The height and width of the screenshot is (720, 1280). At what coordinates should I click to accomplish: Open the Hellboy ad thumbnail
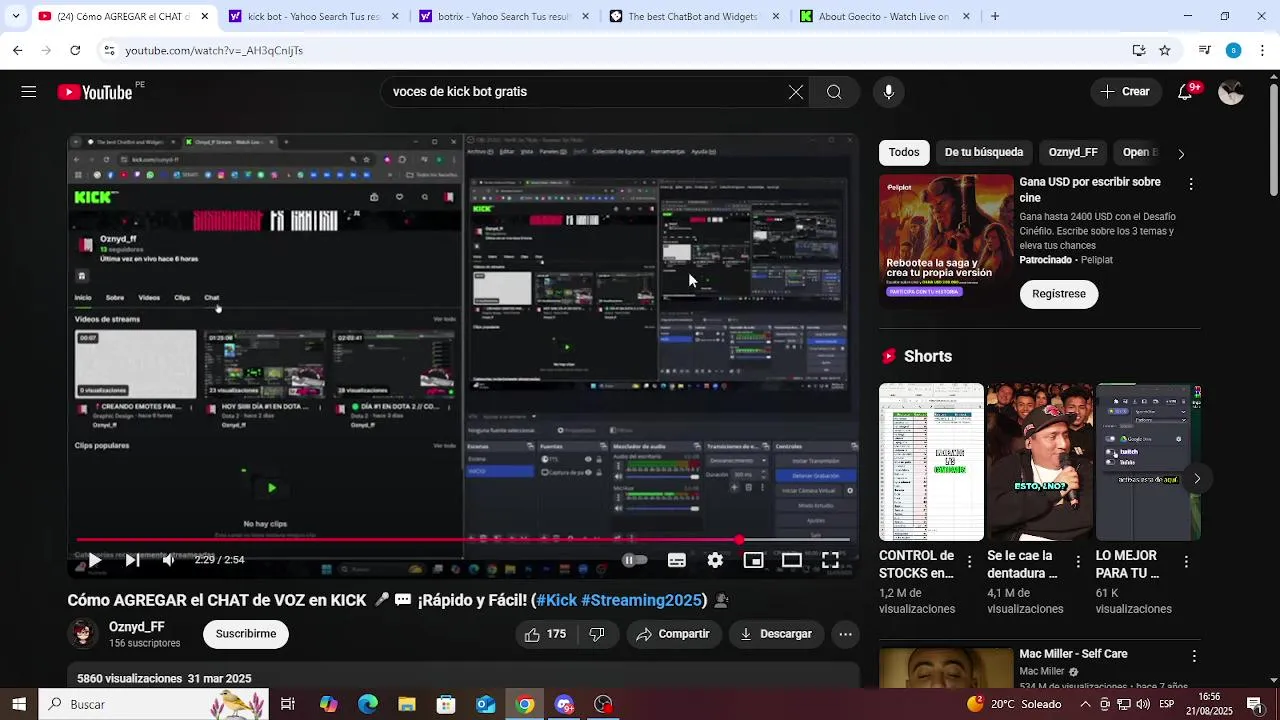tap(946, 240)
